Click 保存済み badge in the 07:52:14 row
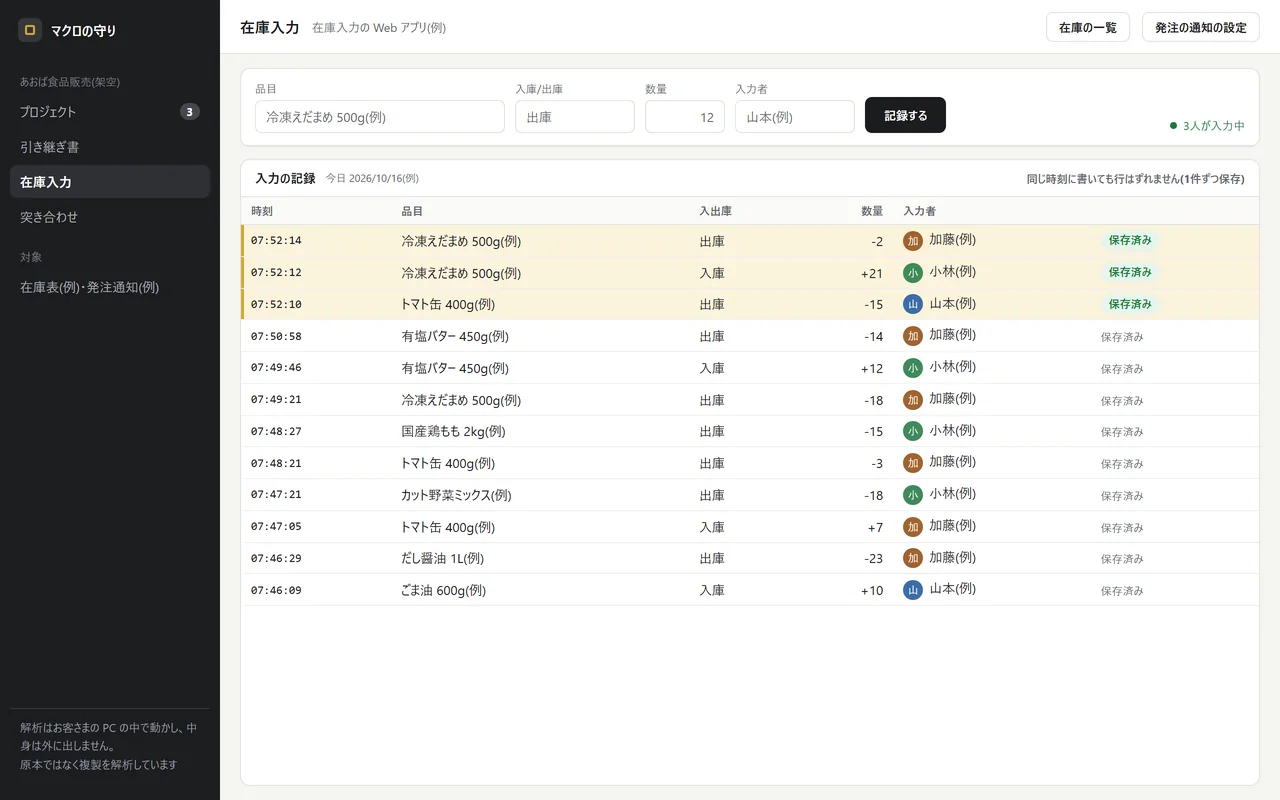 point(1130,240)
